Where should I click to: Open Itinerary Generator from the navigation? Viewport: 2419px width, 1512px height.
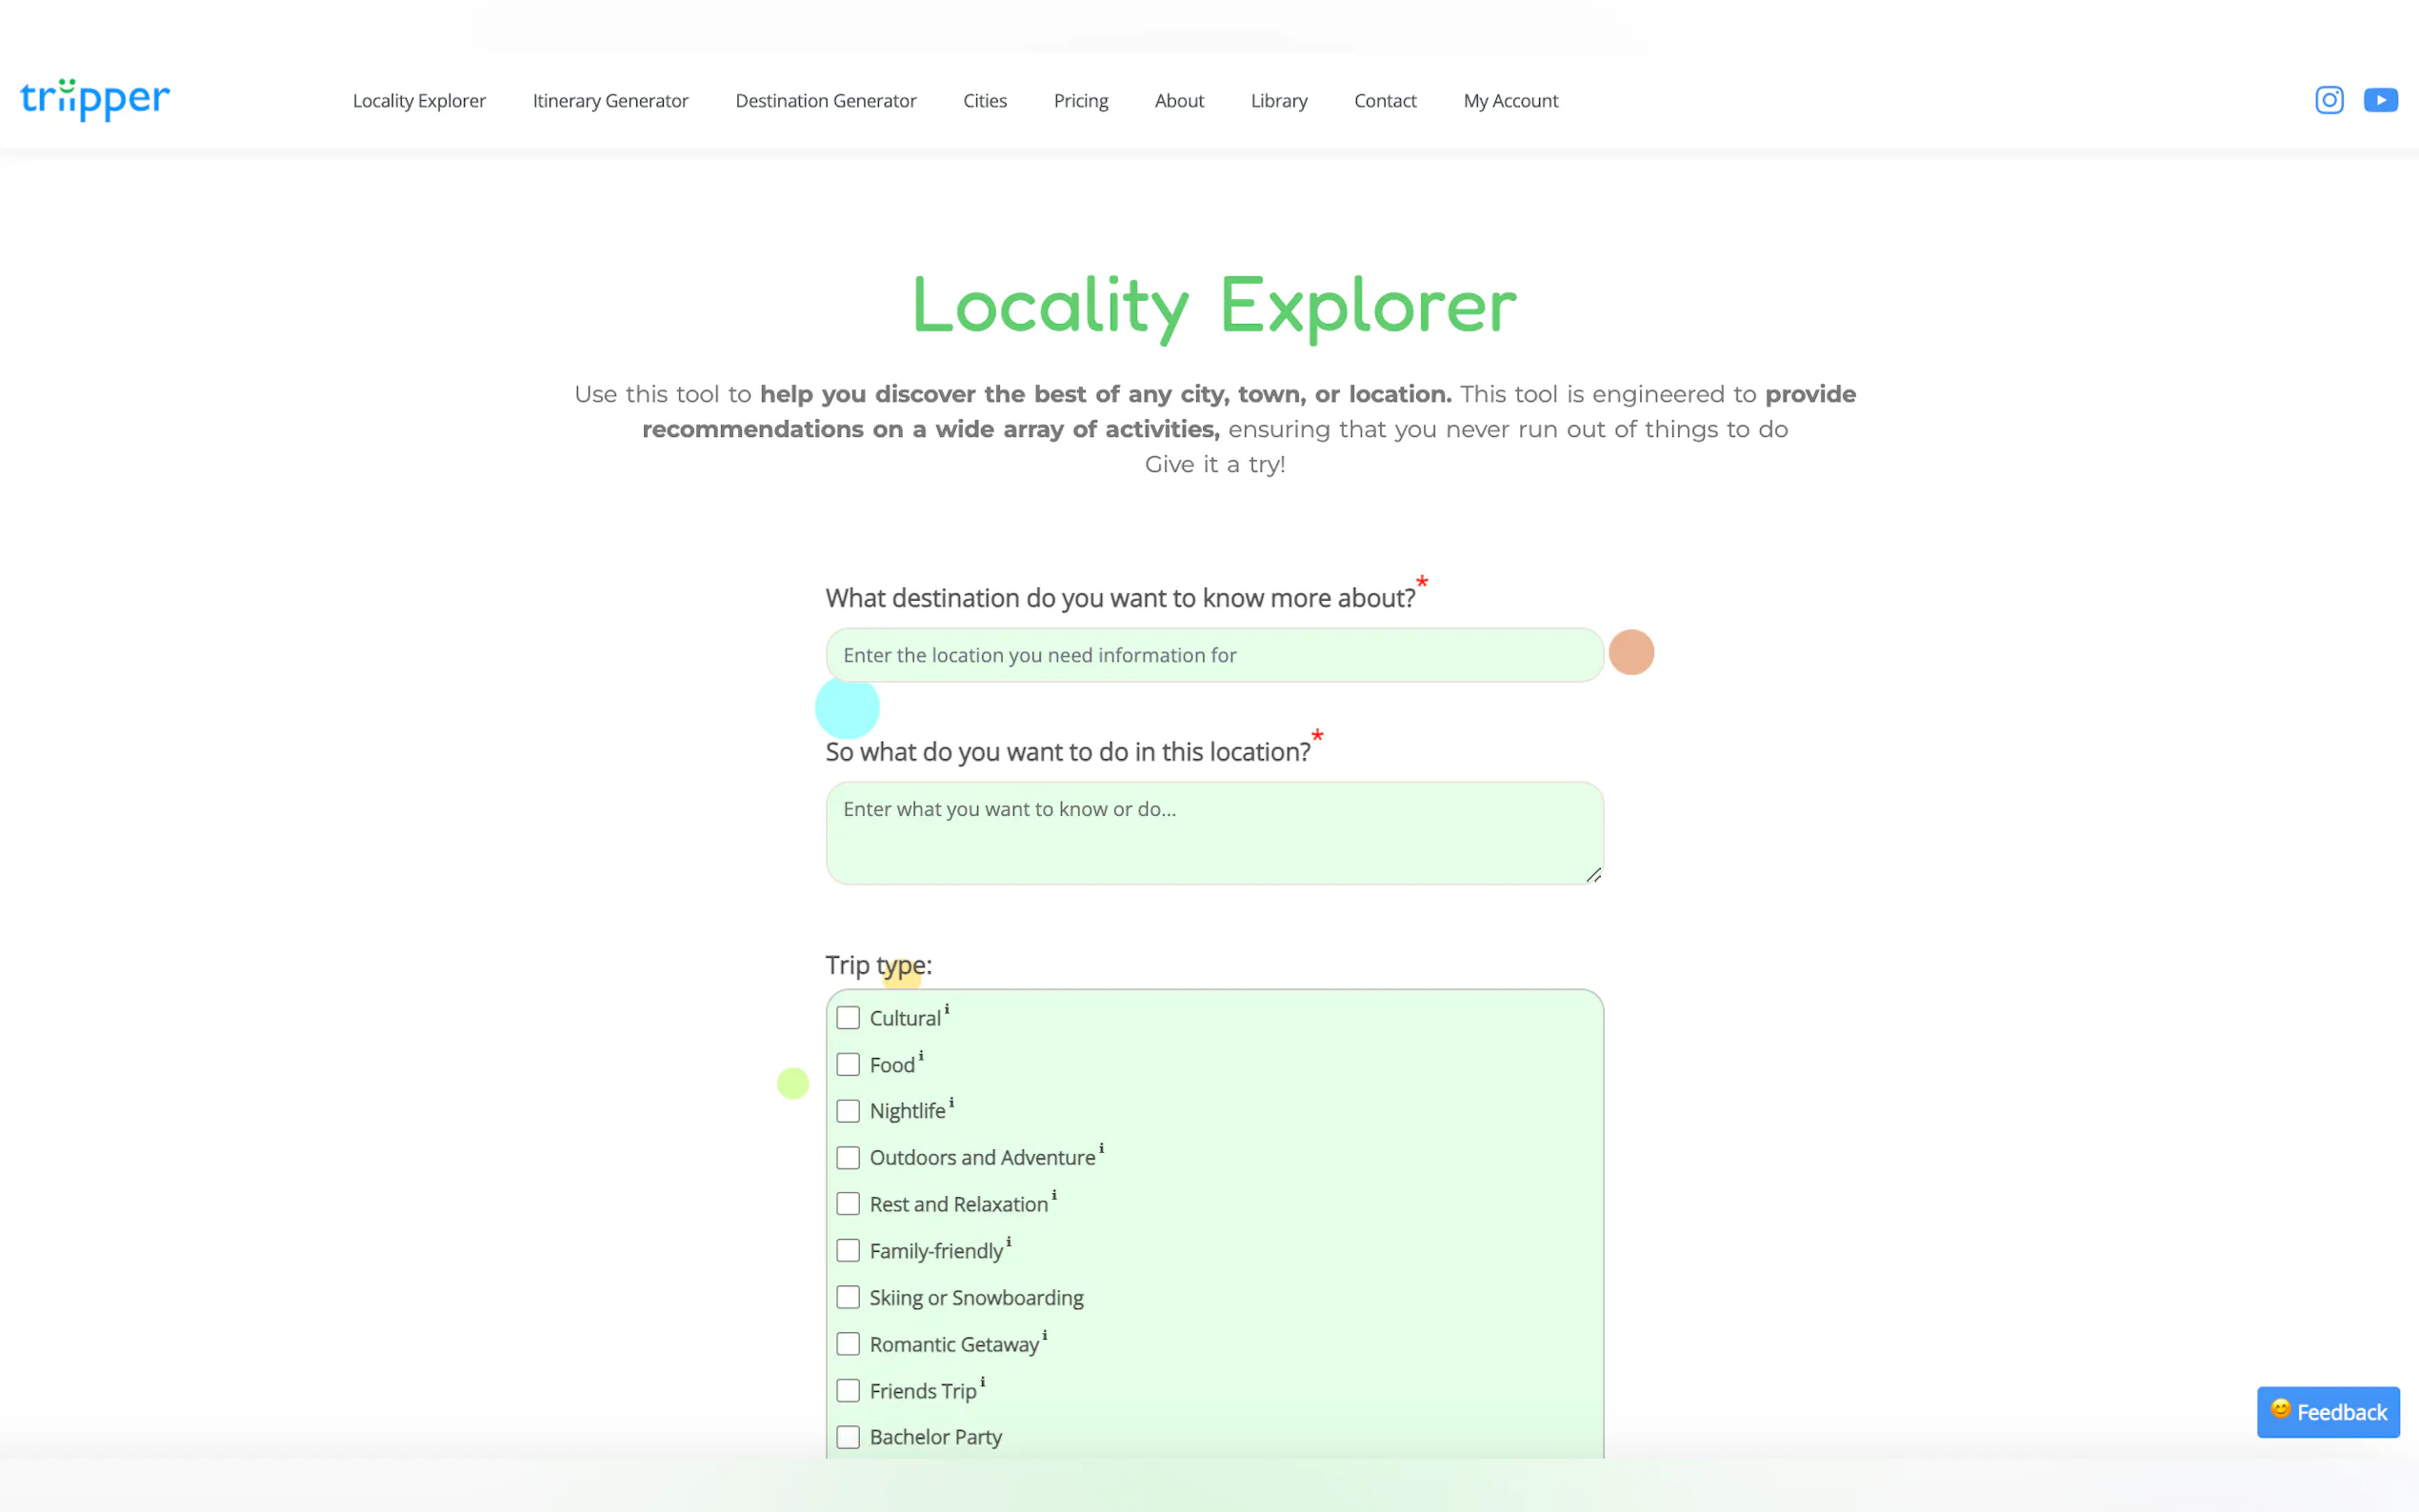[x=610, y=101]
